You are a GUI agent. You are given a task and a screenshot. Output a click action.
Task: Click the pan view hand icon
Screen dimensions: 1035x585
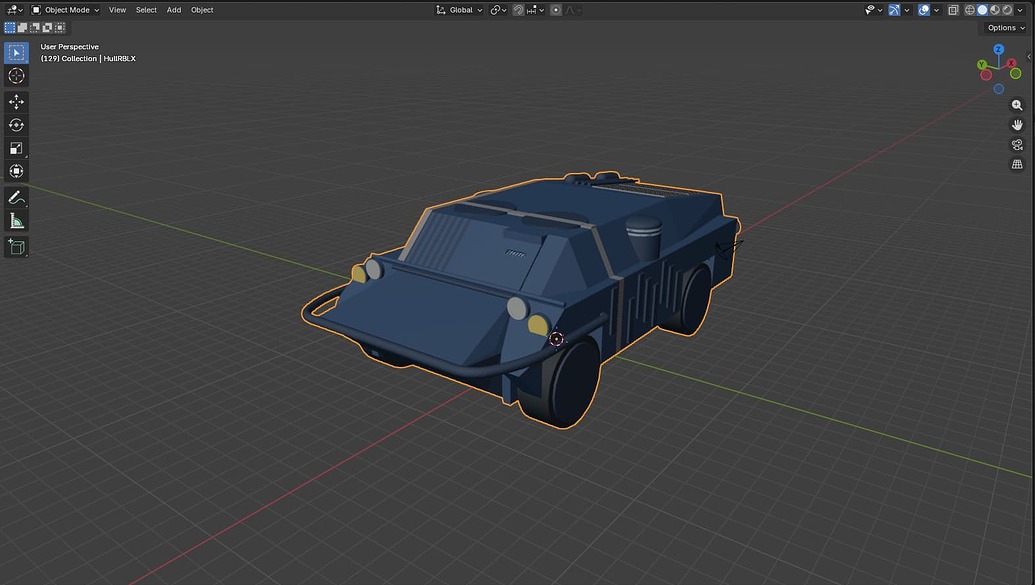(1017, 125)
